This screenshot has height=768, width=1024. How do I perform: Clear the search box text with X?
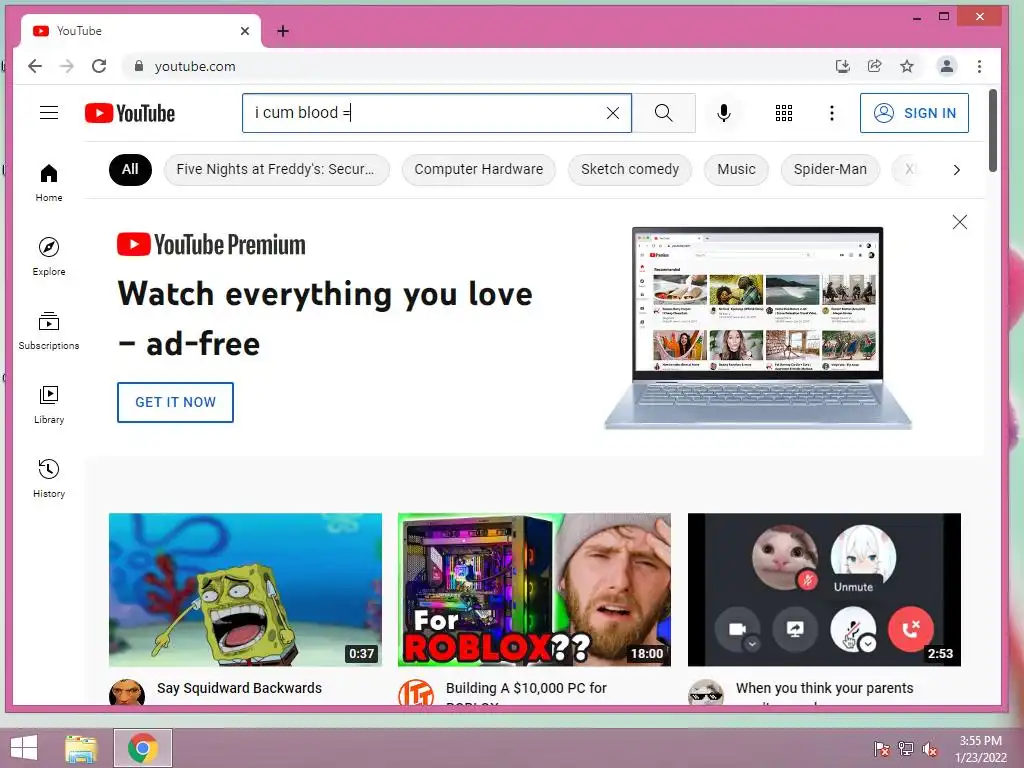click(x=613, y=113)
